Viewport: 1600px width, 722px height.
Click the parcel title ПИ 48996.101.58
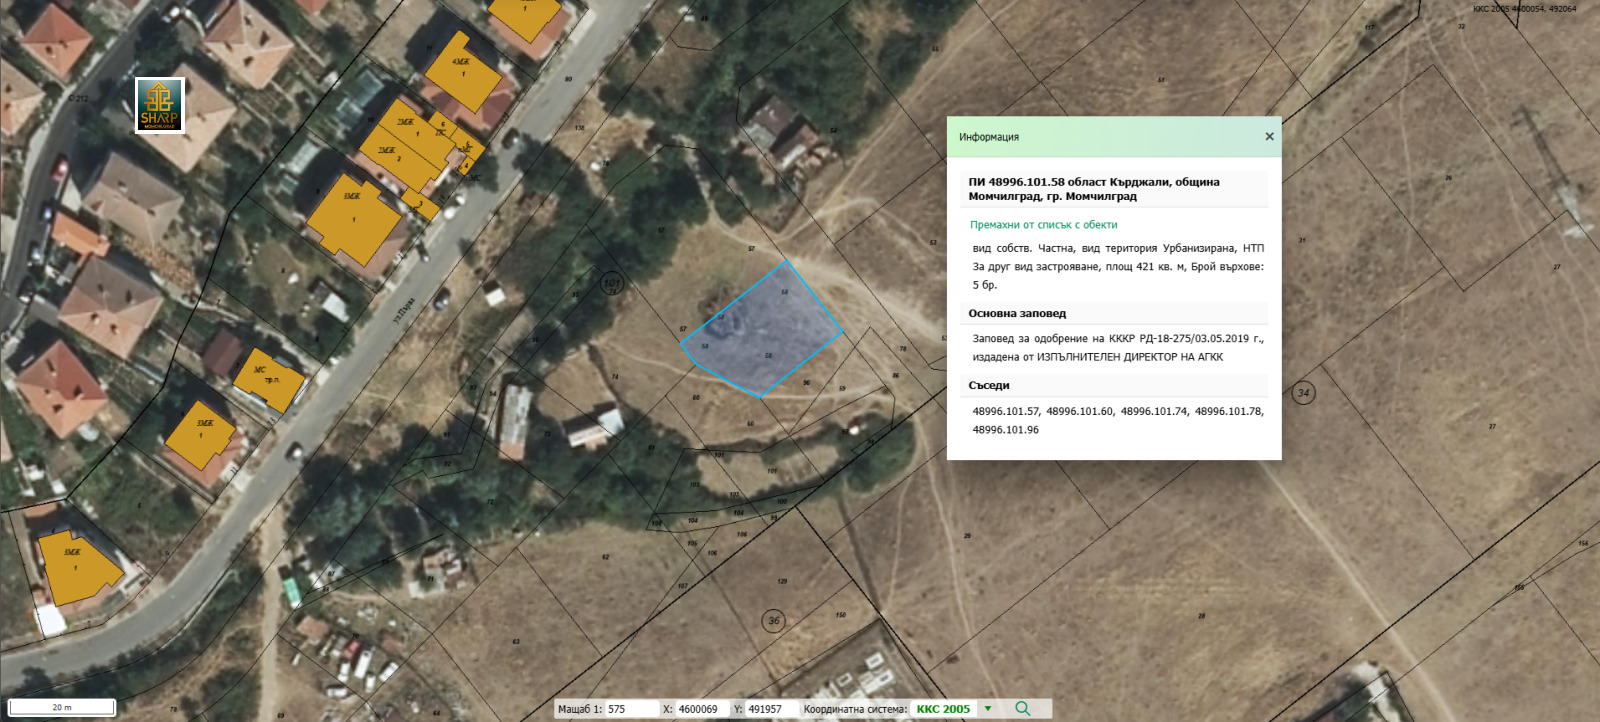coord(1093,189)
